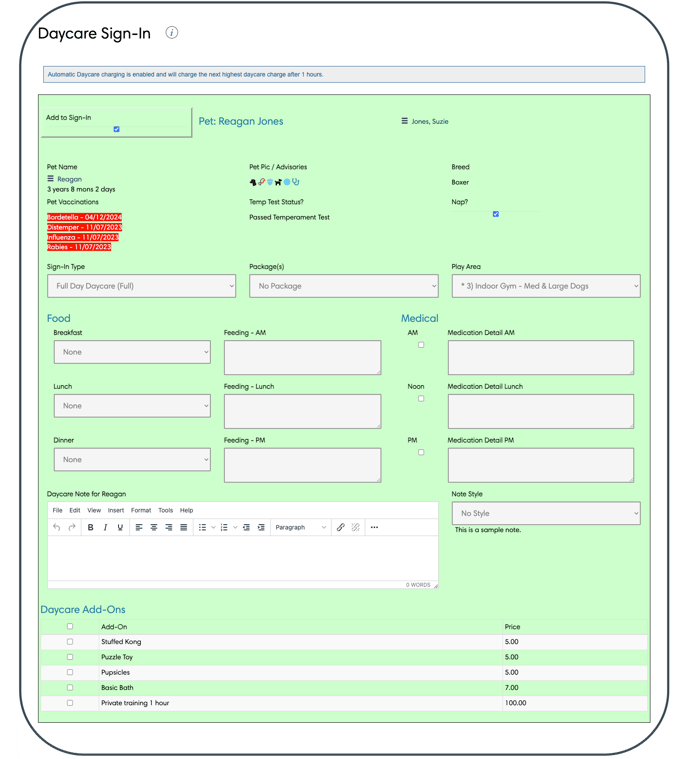The image size is (688, 759).
Task: Align note text to the right
Action: tap(168, 527)
